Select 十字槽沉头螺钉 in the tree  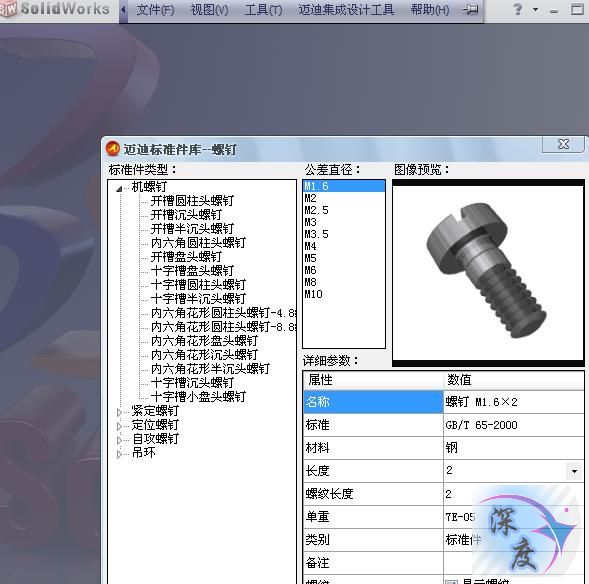192,383
